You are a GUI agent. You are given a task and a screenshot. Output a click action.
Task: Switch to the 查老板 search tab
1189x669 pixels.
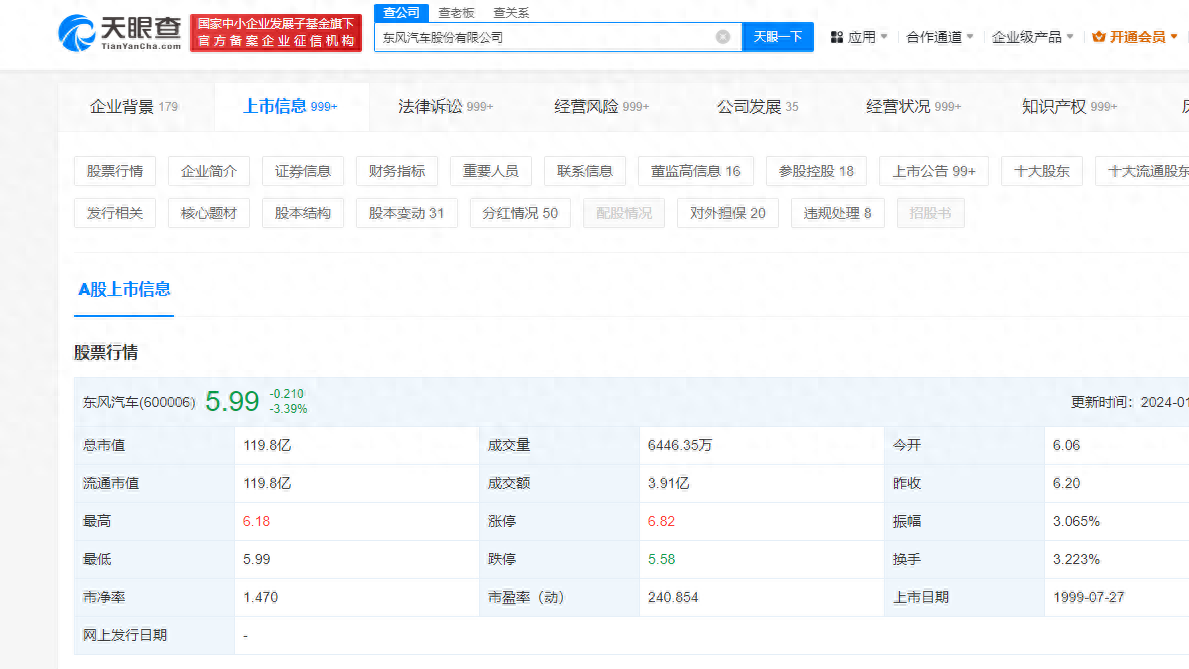click(x=456, y=13)
